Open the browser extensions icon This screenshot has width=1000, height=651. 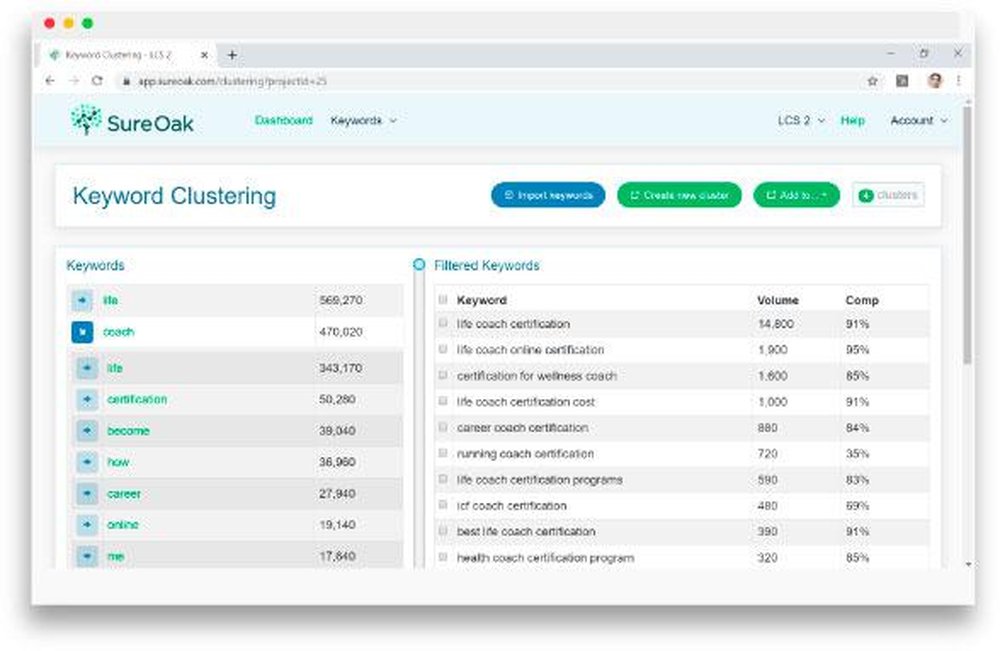902,81
